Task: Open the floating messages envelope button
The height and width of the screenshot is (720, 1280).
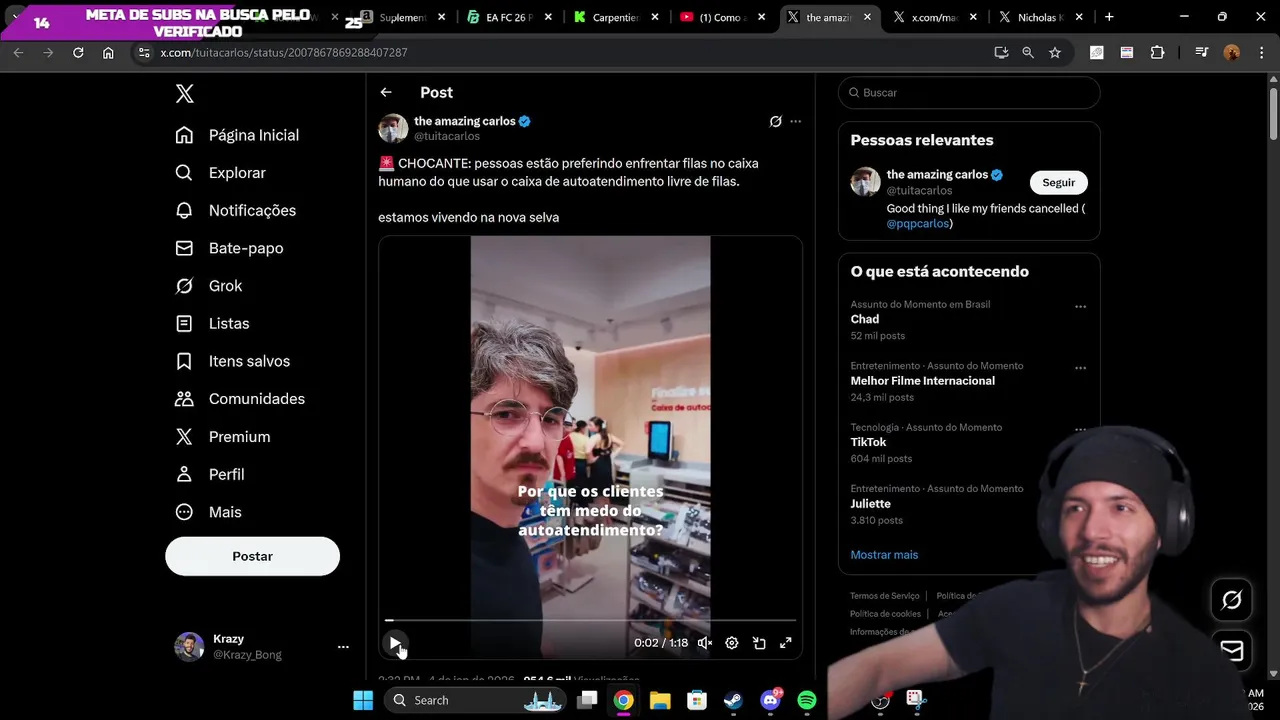Action: pos(1232,650)
